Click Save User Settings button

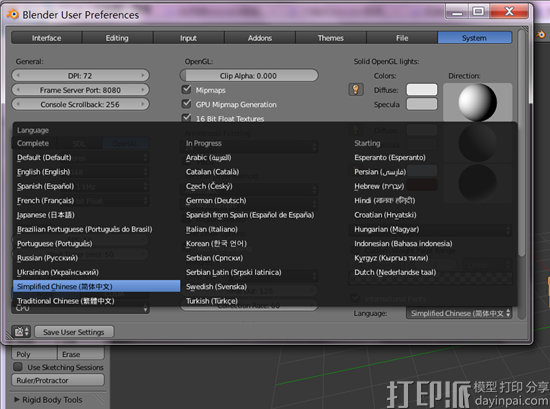pos(74,332)
